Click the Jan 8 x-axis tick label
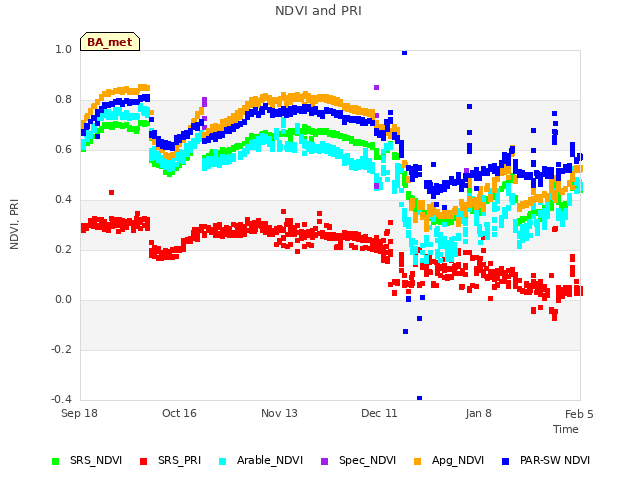The image size is (640, 480). pyautogui.click(x=478, y=413)
